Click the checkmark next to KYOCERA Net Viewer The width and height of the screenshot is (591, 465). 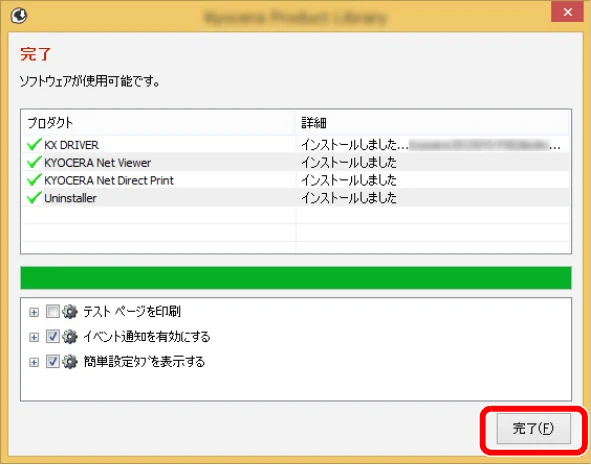(x=34, y=162)
